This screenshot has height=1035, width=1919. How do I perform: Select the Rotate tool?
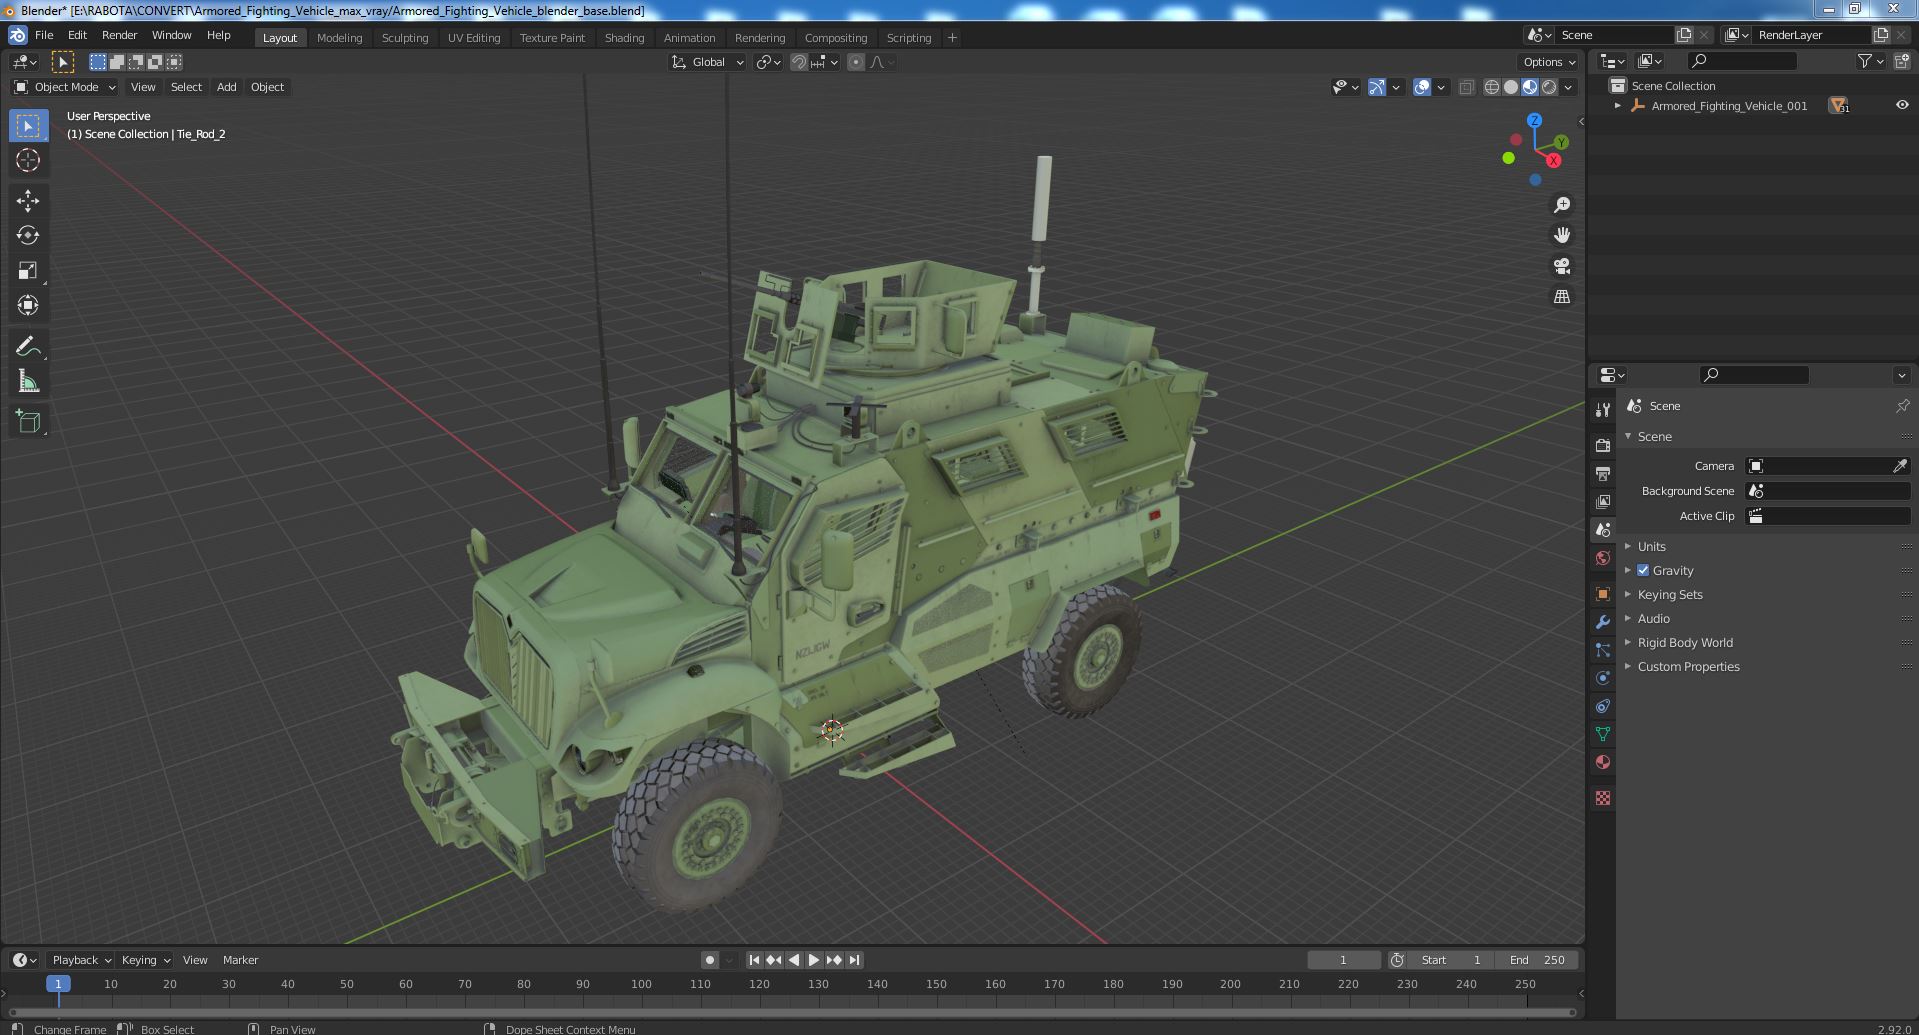28,235
